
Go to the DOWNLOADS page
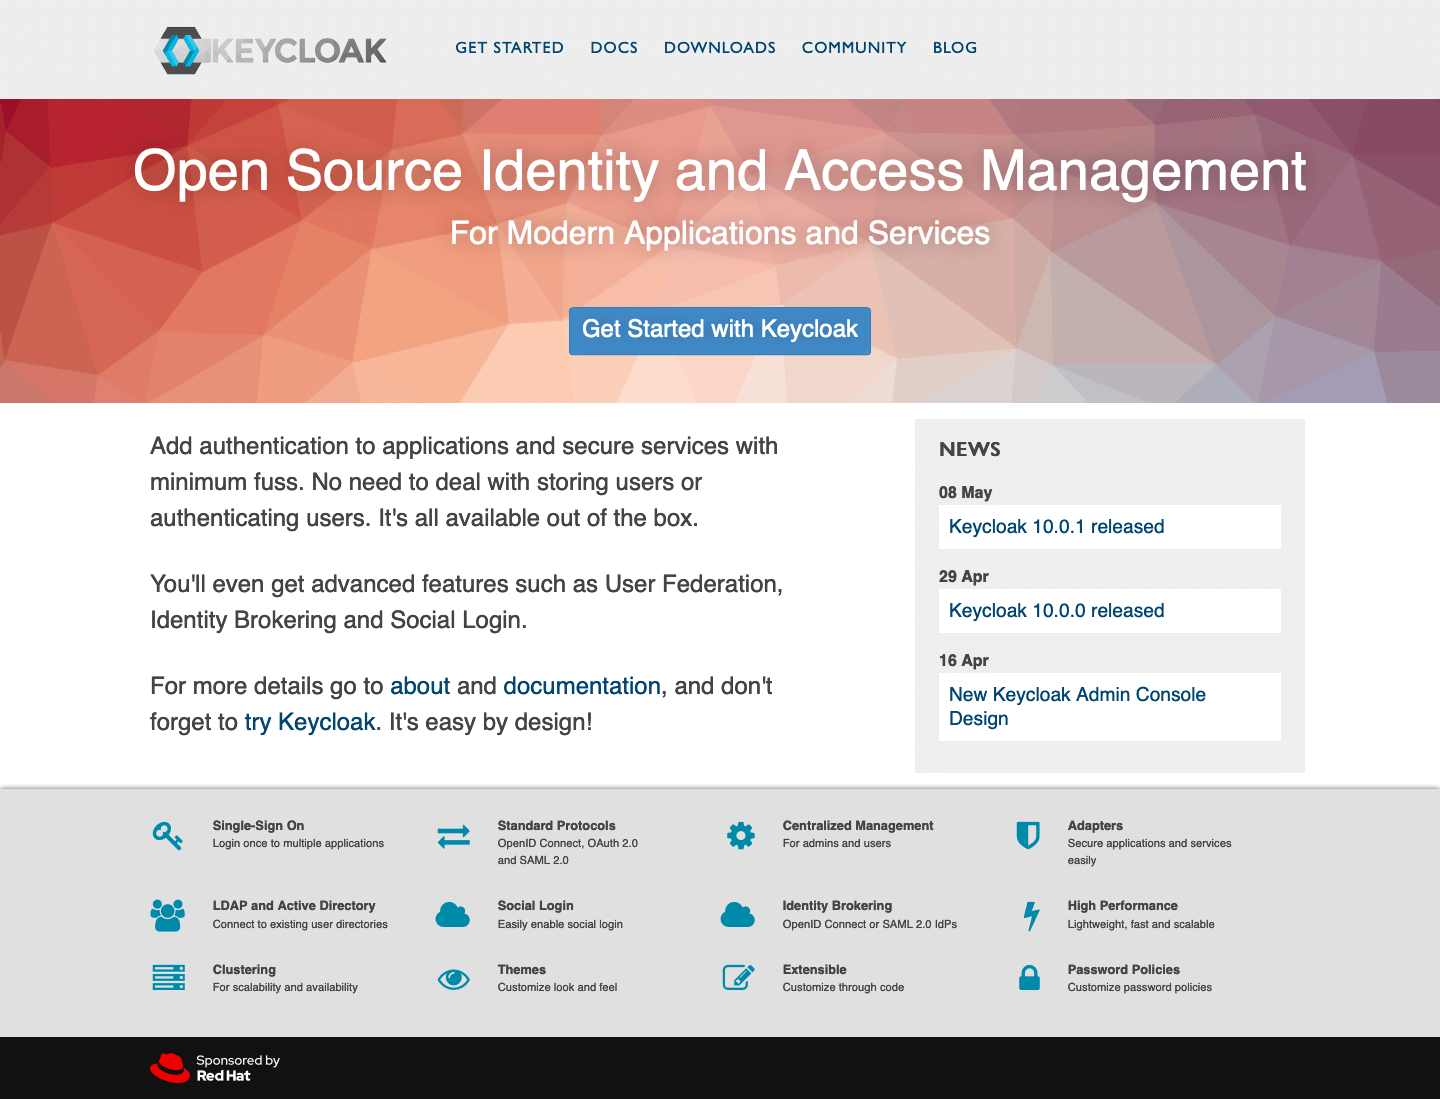tap(720, 47)
